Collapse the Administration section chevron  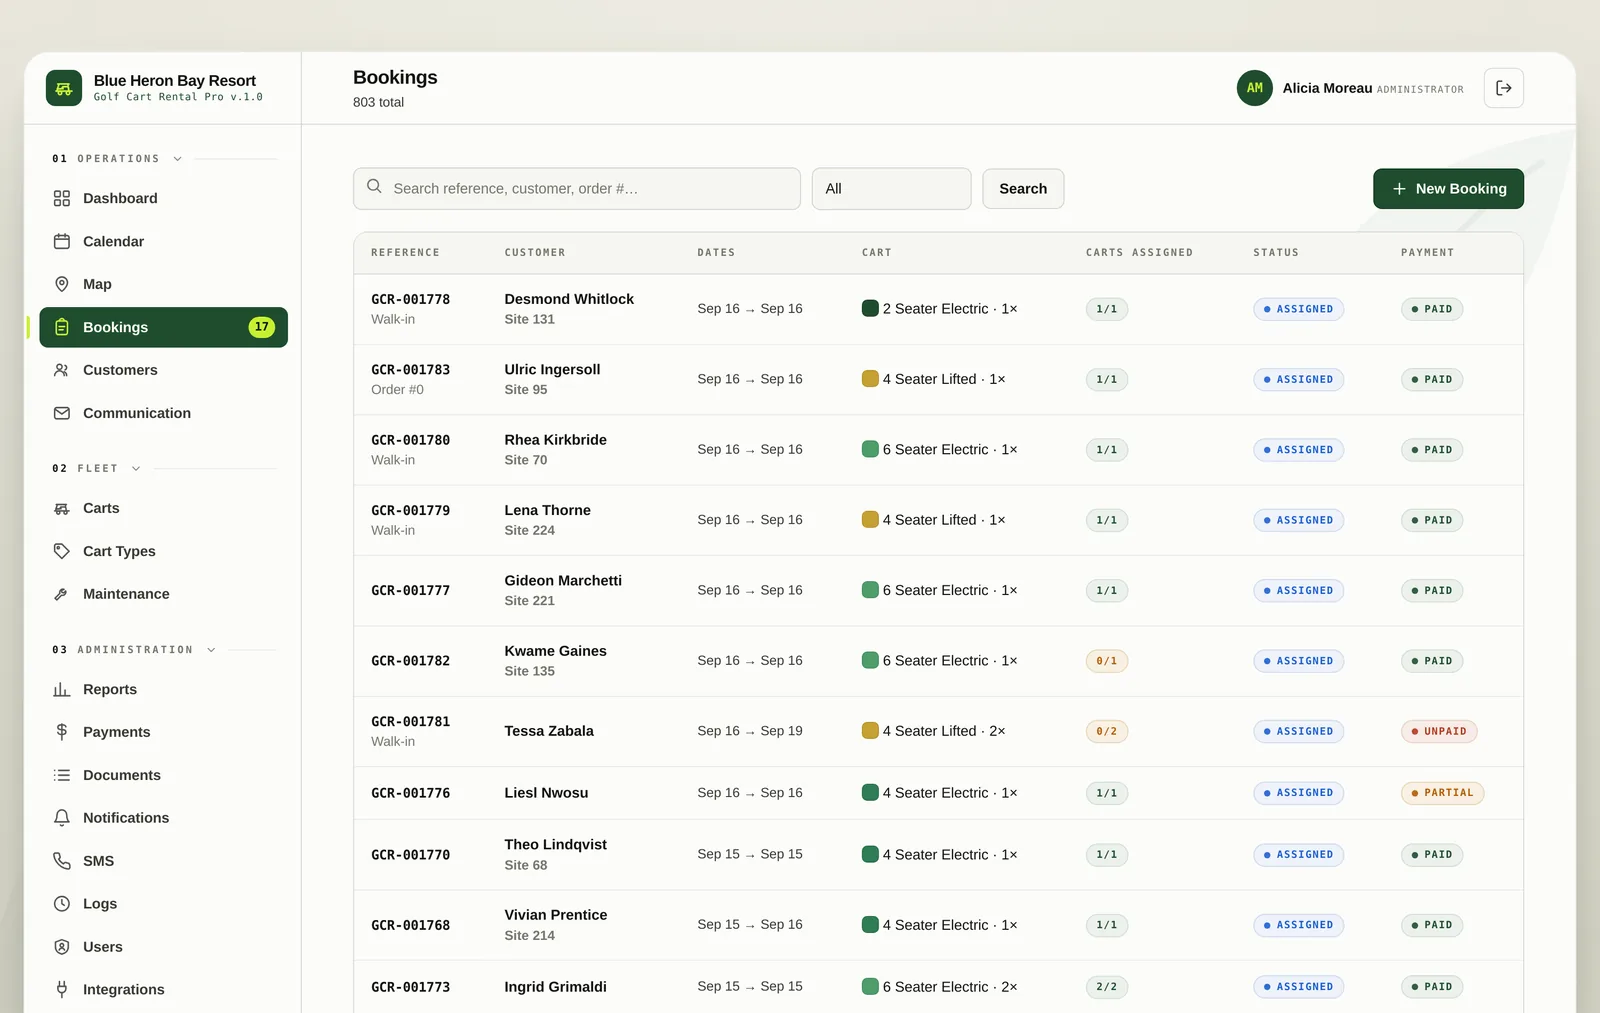[211, 650]
